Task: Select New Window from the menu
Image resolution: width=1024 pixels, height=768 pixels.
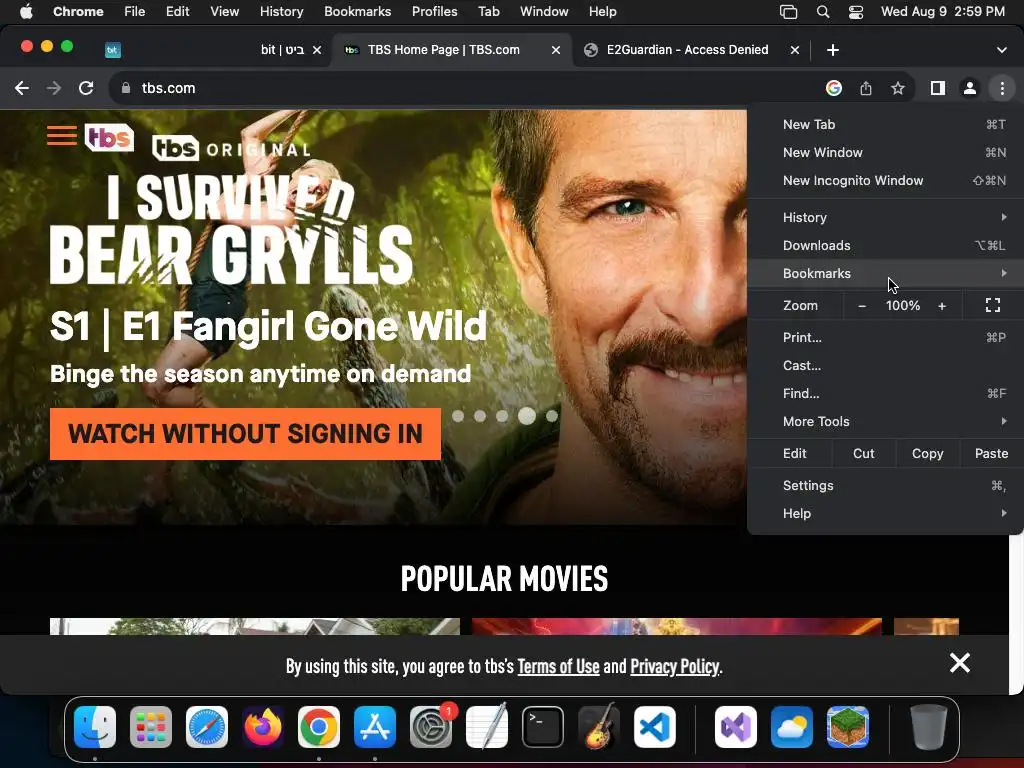Action: click(884, 153)
